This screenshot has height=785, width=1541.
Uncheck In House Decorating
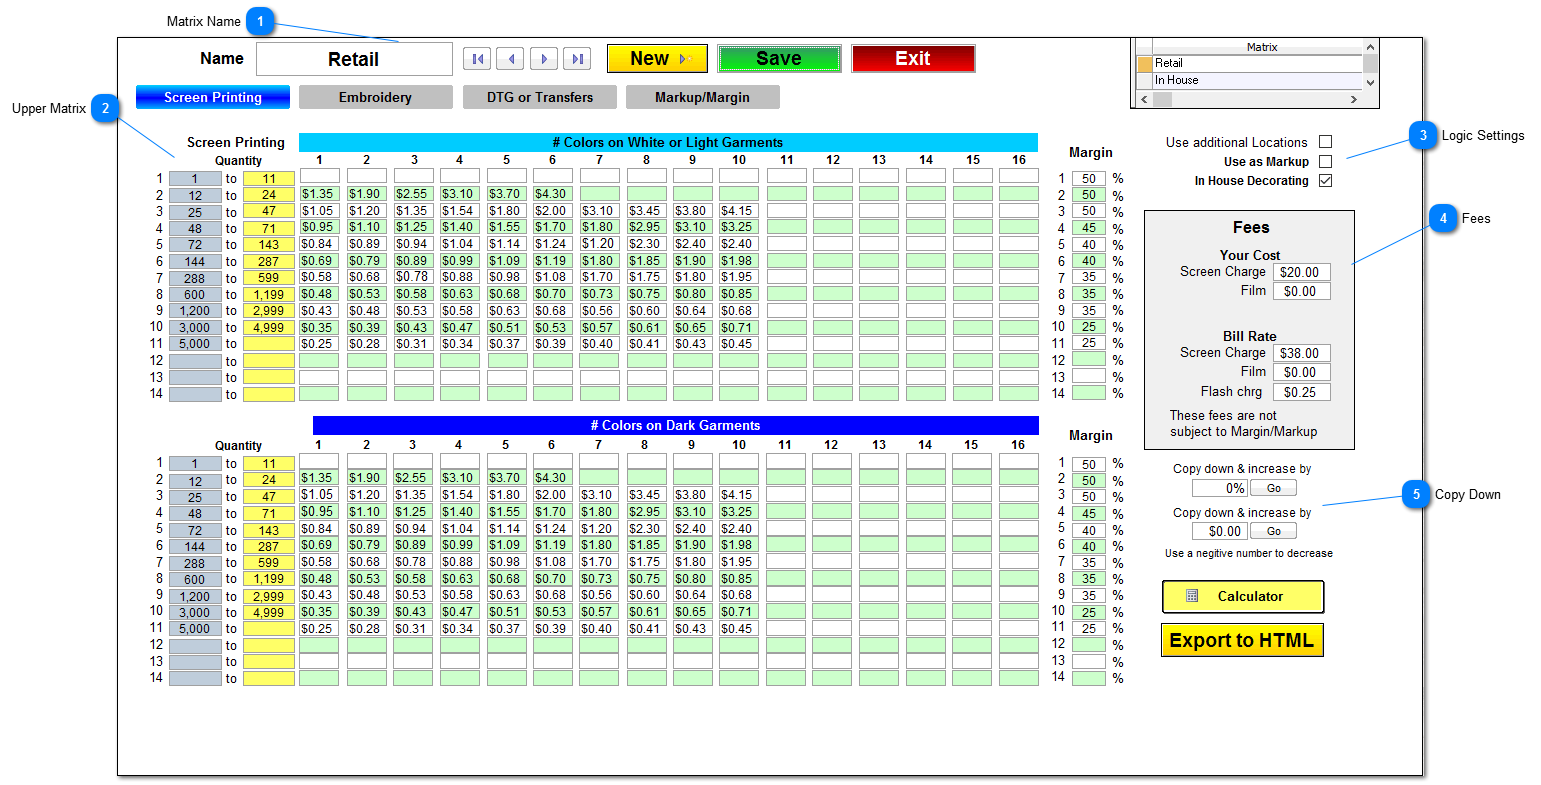point(1325,181)
